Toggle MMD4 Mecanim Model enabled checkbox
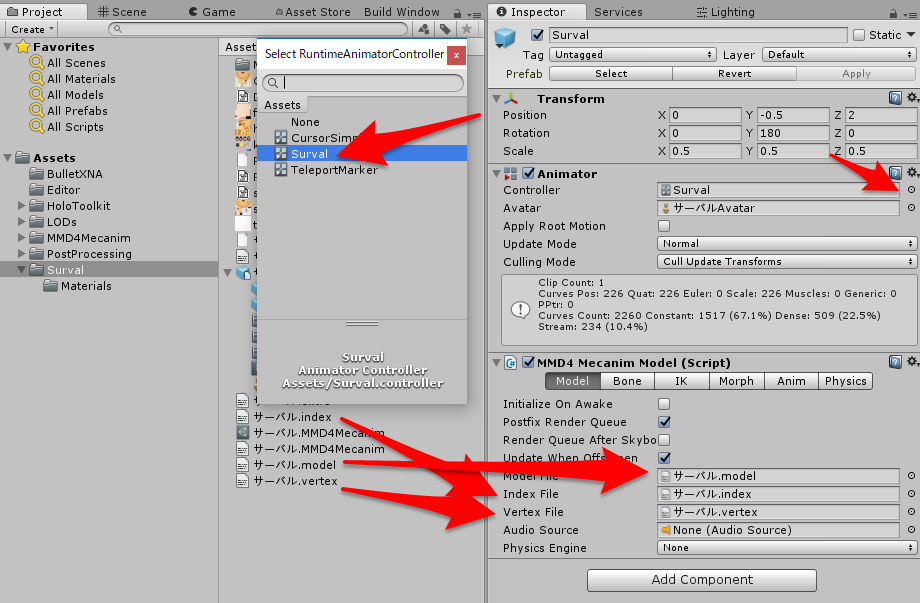Image resolution: width=920 pixels, height=603 pixels. (x=528, y=362)
